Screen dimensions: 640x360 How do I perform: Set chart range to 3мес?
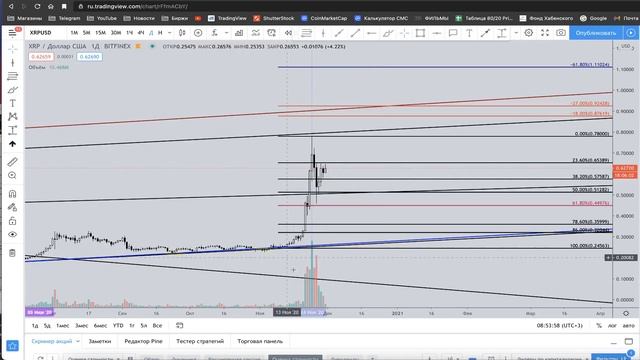[x=82, y=325]
